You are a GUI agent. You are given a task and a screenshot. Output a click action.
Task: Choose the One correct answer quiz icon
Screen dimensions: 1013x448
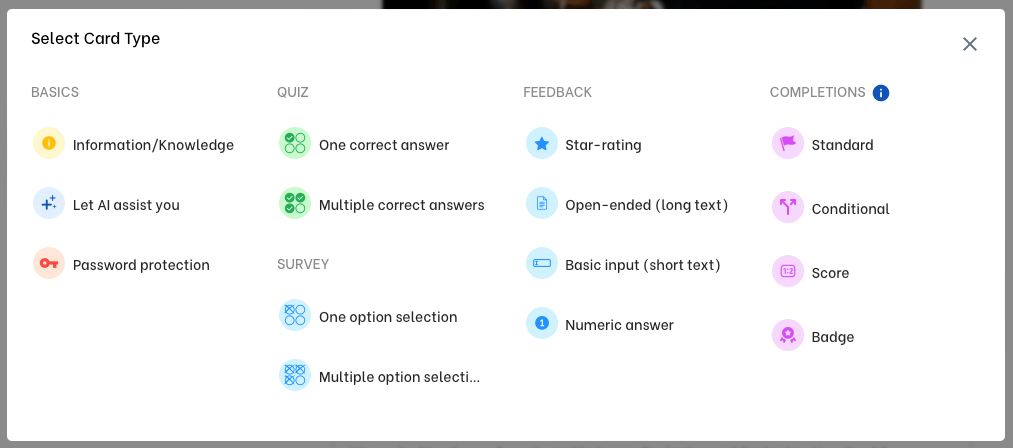295,144
